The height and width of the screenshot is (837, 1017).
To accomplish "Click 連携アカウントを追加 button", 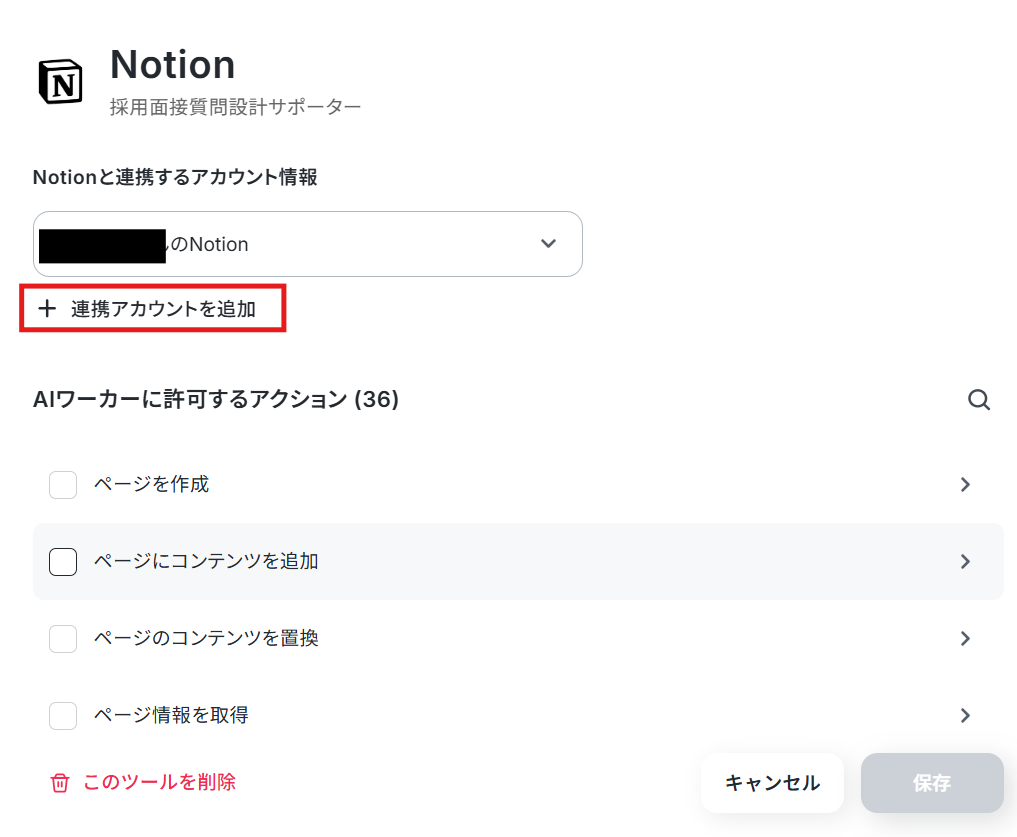I will (x=153, y=308).
